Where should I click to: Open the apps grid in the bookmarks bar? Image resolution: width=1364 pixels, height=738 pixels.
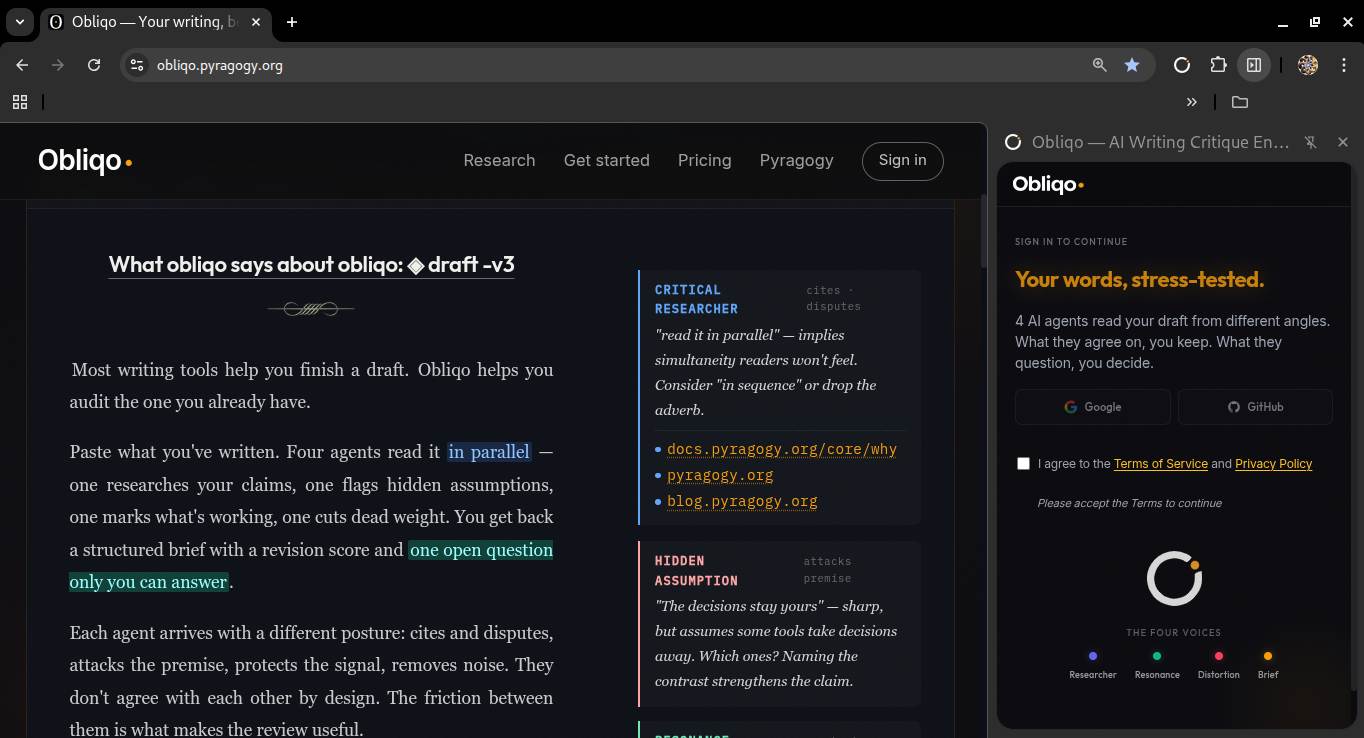pyautogui.click(x=20, y=102)
